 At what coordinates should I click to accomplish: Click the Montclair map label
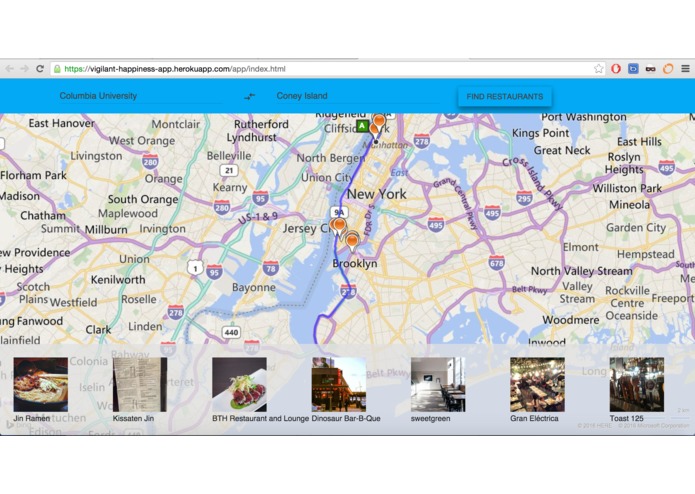176,124
